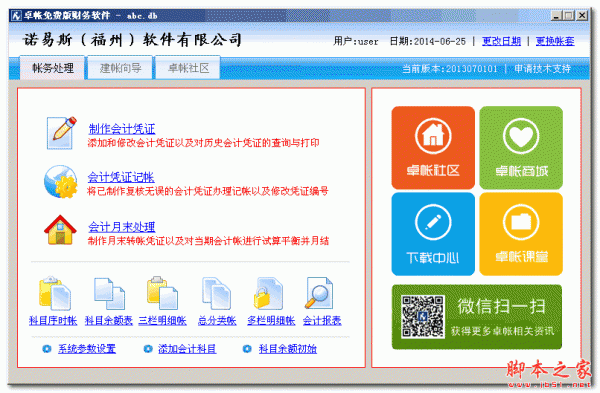Screen dimensions: 600x393
Task: Click the 科目余额表 text link
Action: coord(109,320)
